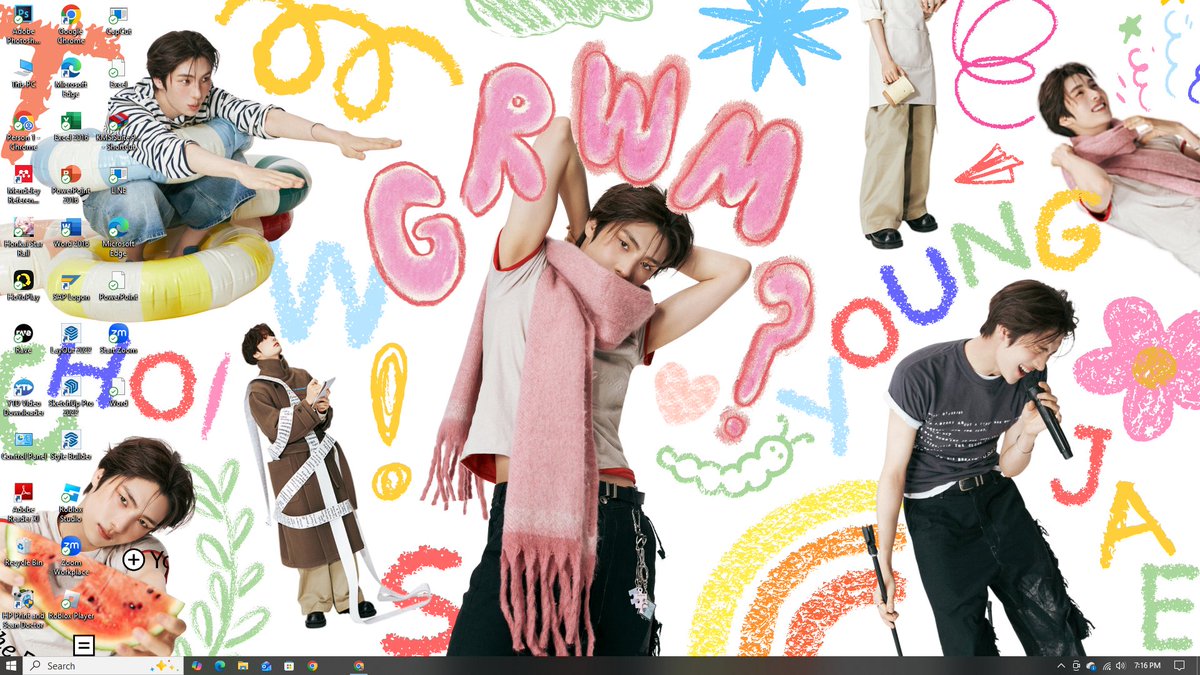The height and width of the screenshot is (675, 1200).
Task: Select the PowerPoint 2016 desktop icon
Action: point(70,184)
